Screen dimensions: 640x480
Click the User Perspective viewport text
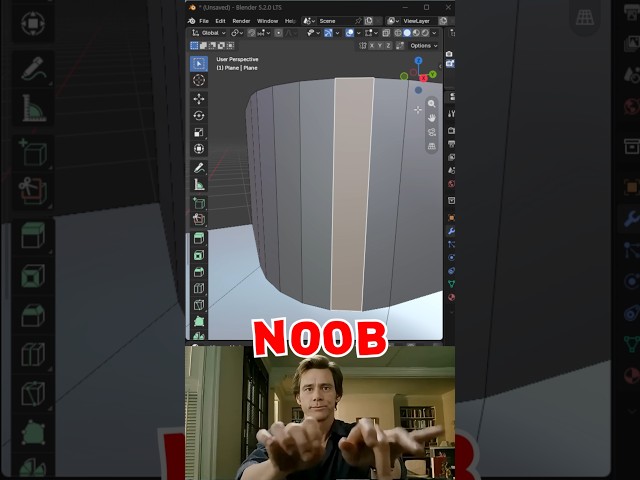pos(237,59)
